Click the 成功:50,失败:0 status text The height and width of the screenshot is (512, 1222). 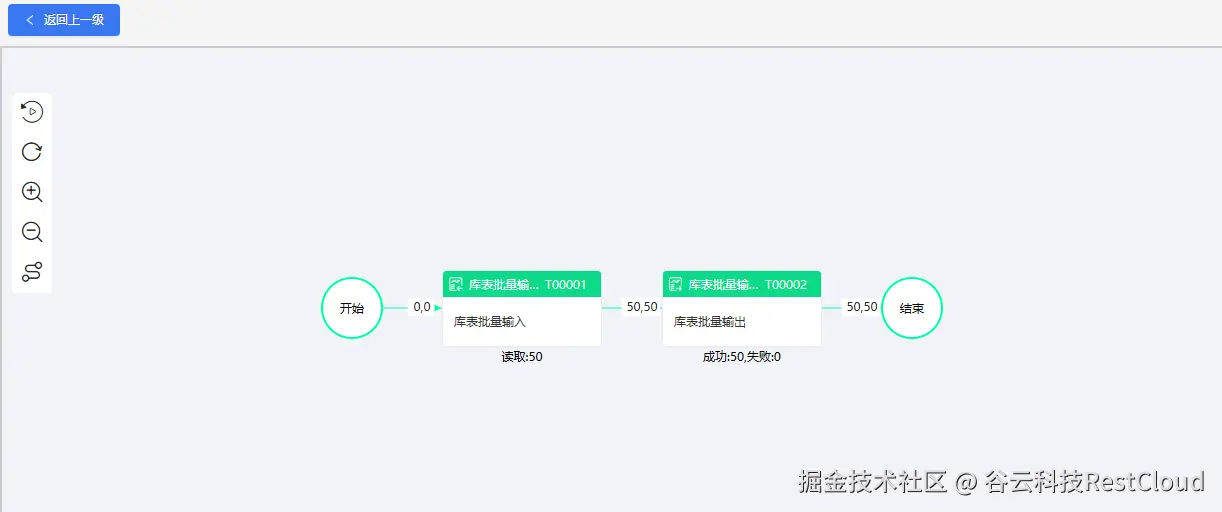click(742, 357)
